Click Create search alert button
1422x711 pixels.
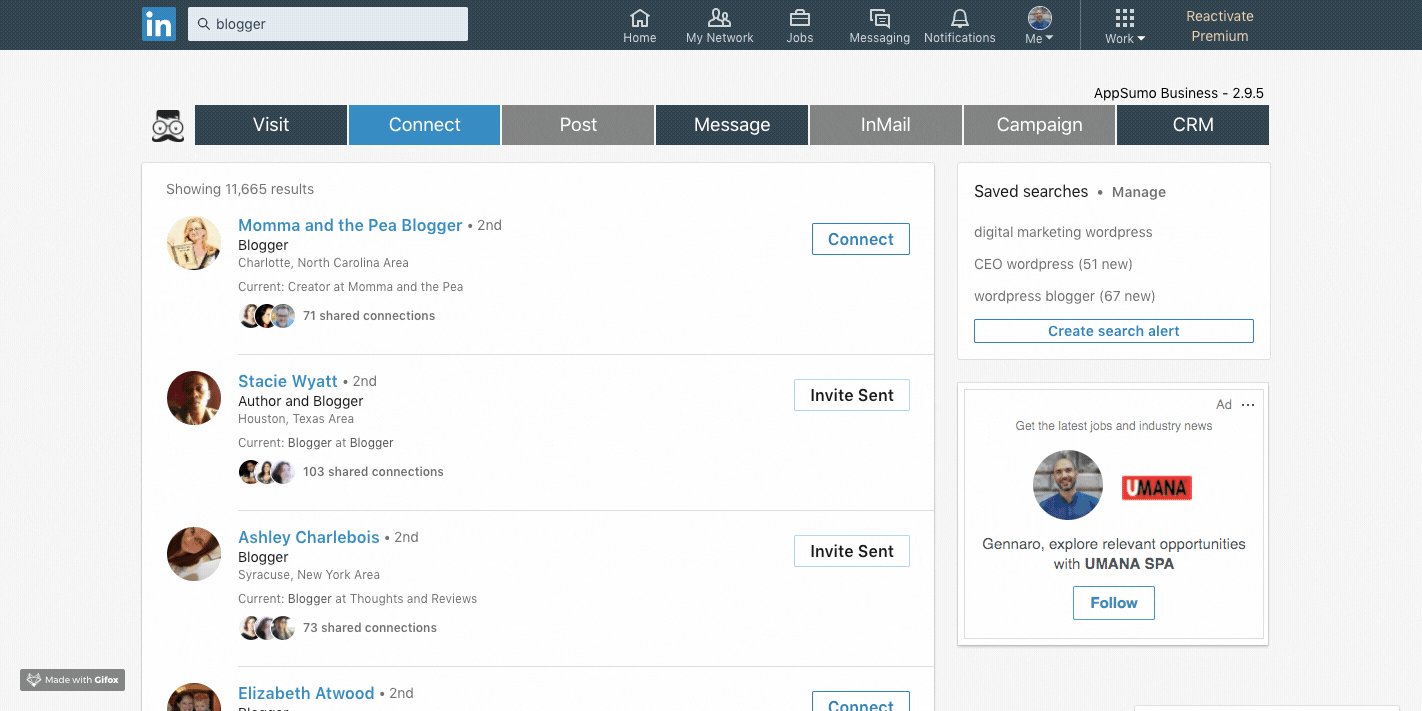tap(1114, 331)
